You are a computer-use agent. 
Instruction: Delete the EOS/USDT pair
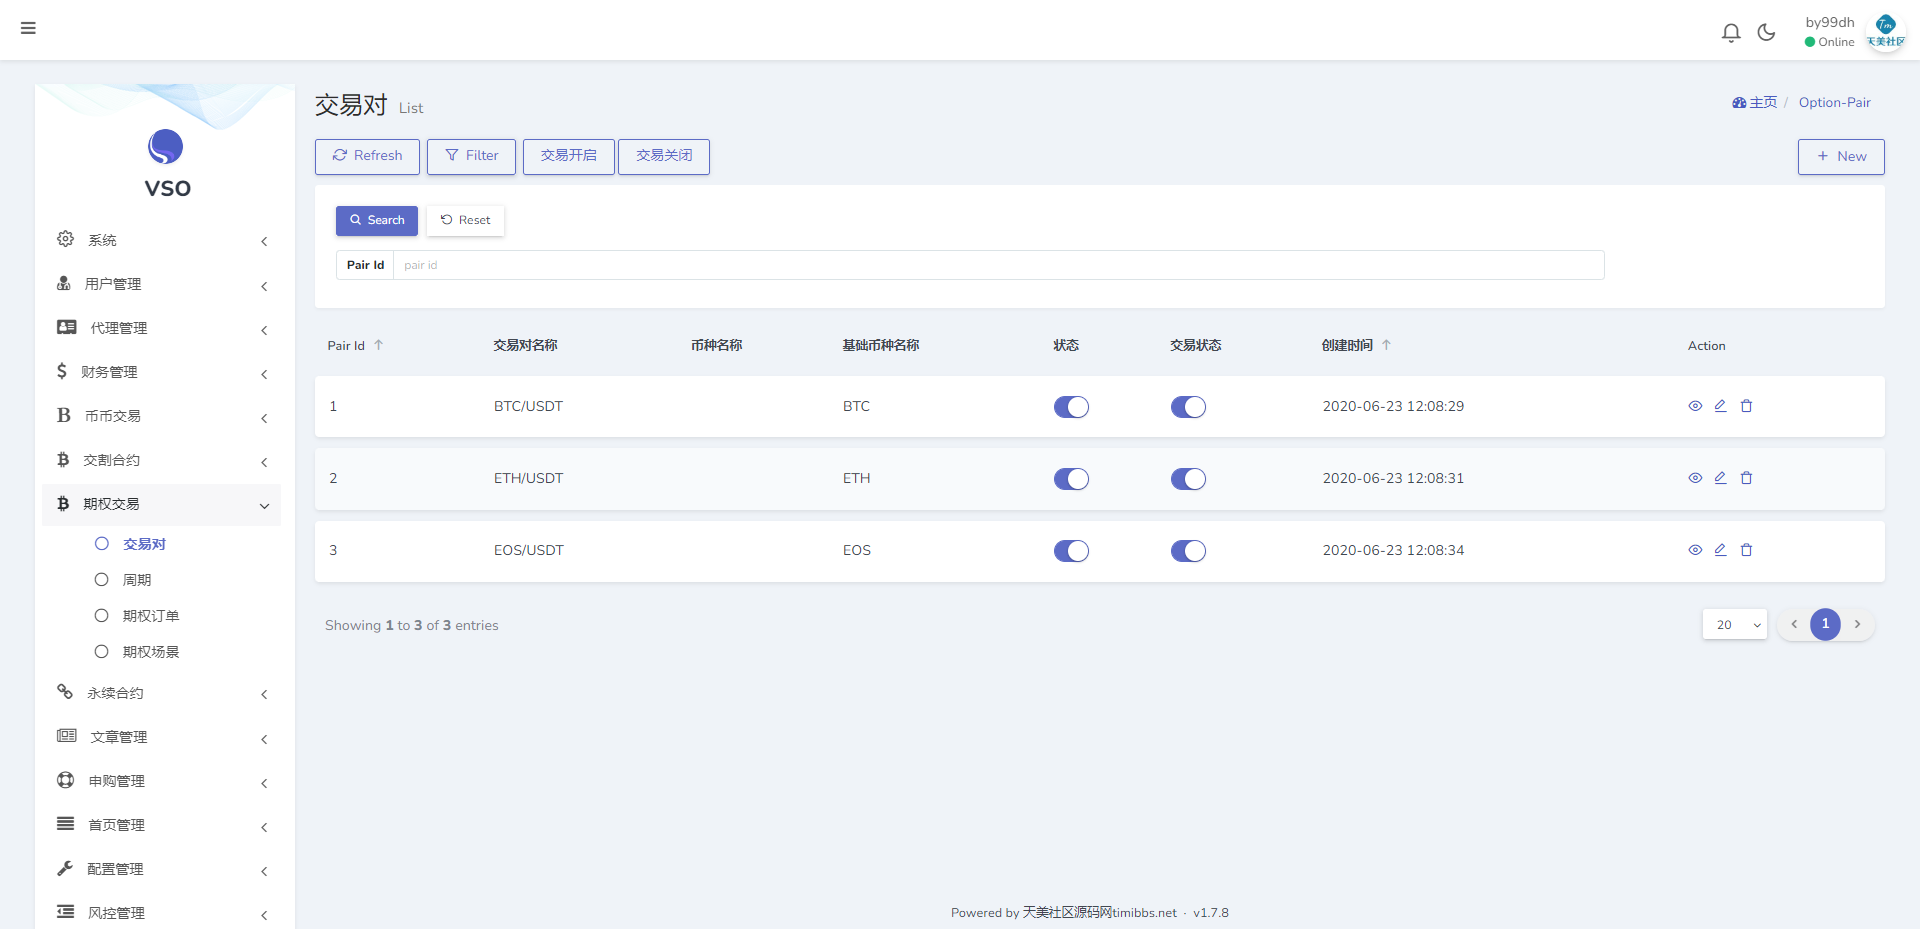coord(1746,550)
